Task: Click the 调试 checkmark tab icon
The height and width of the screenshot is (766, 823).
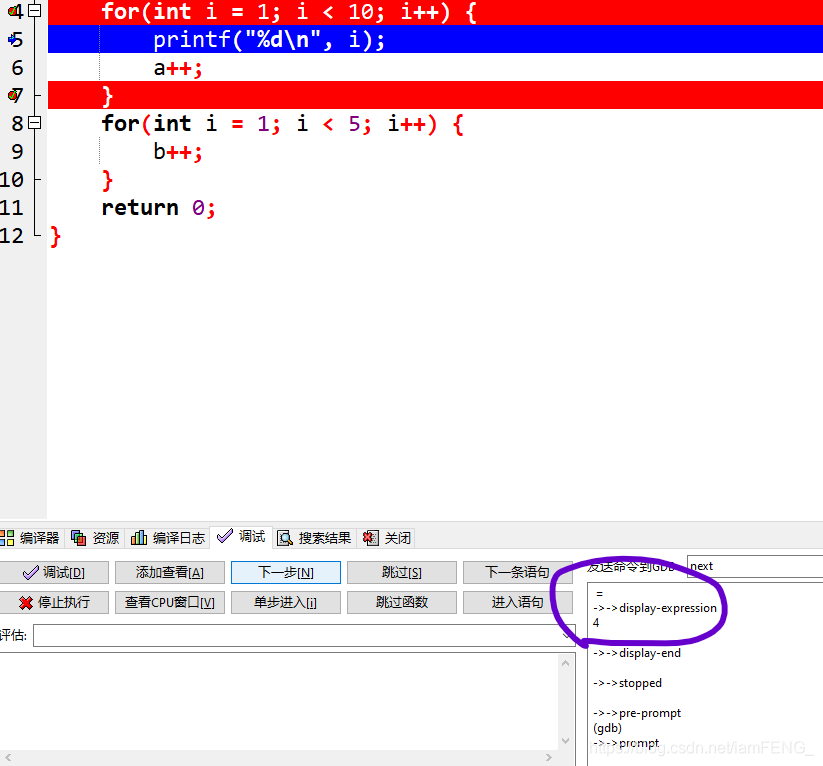Action: [x=225, y=536]
